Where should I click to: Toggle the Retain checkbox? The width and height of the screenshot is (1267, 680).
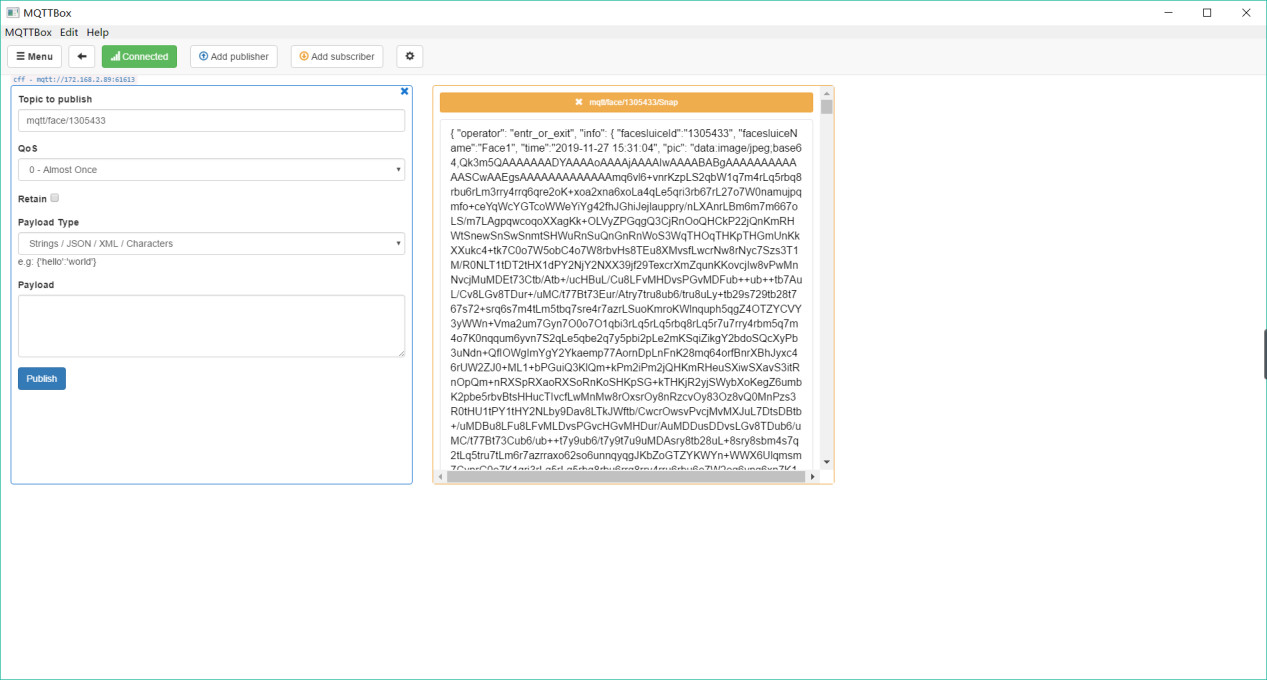[55, 198]
